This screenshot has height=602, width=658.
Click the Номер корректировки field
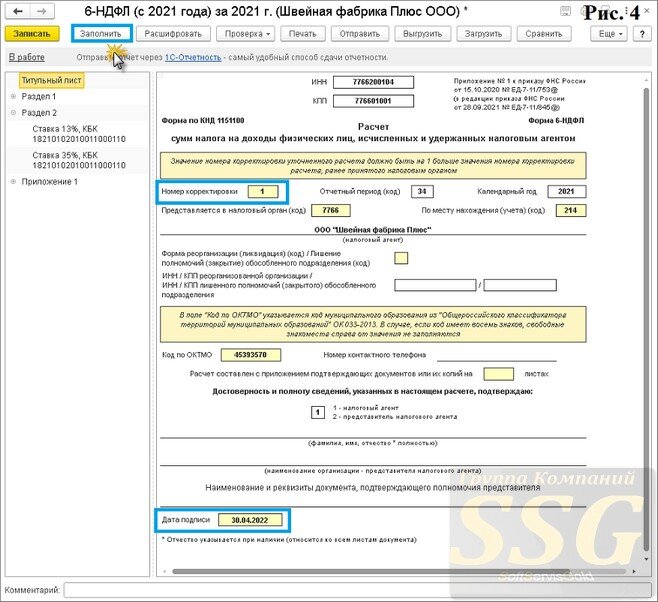(x=263, y=192)
